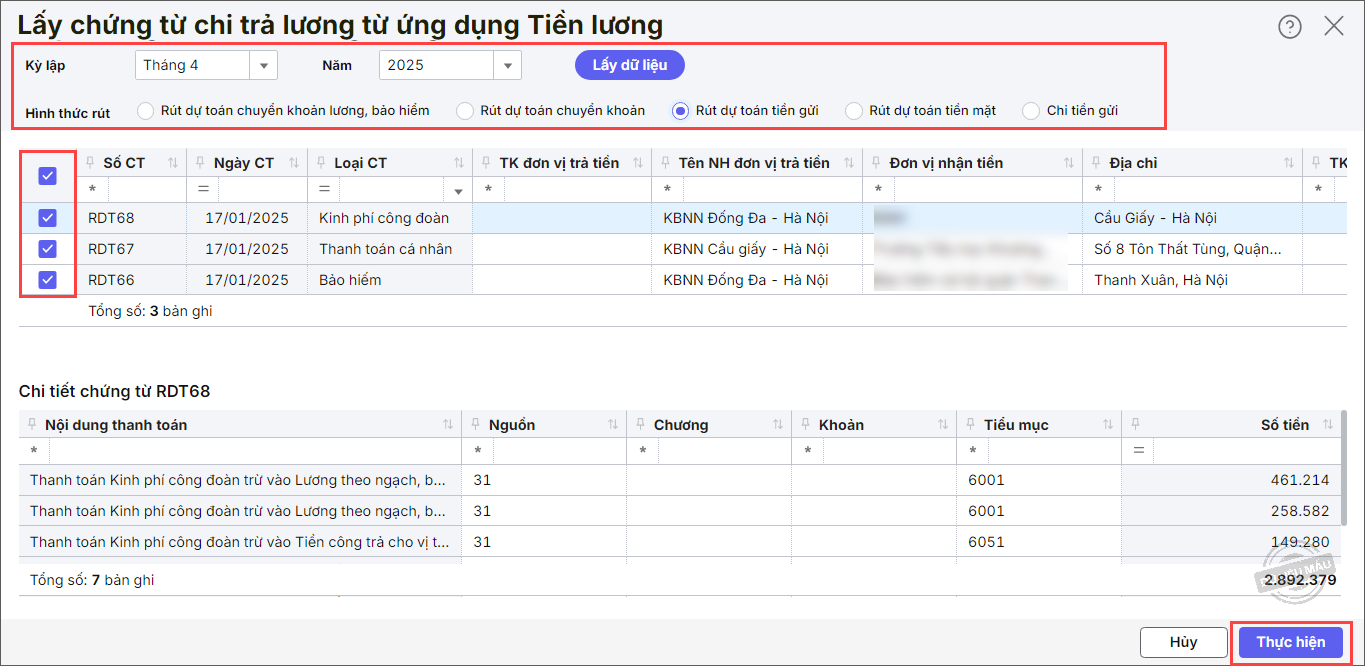Open the help question mark icon

click(1290, 27)
